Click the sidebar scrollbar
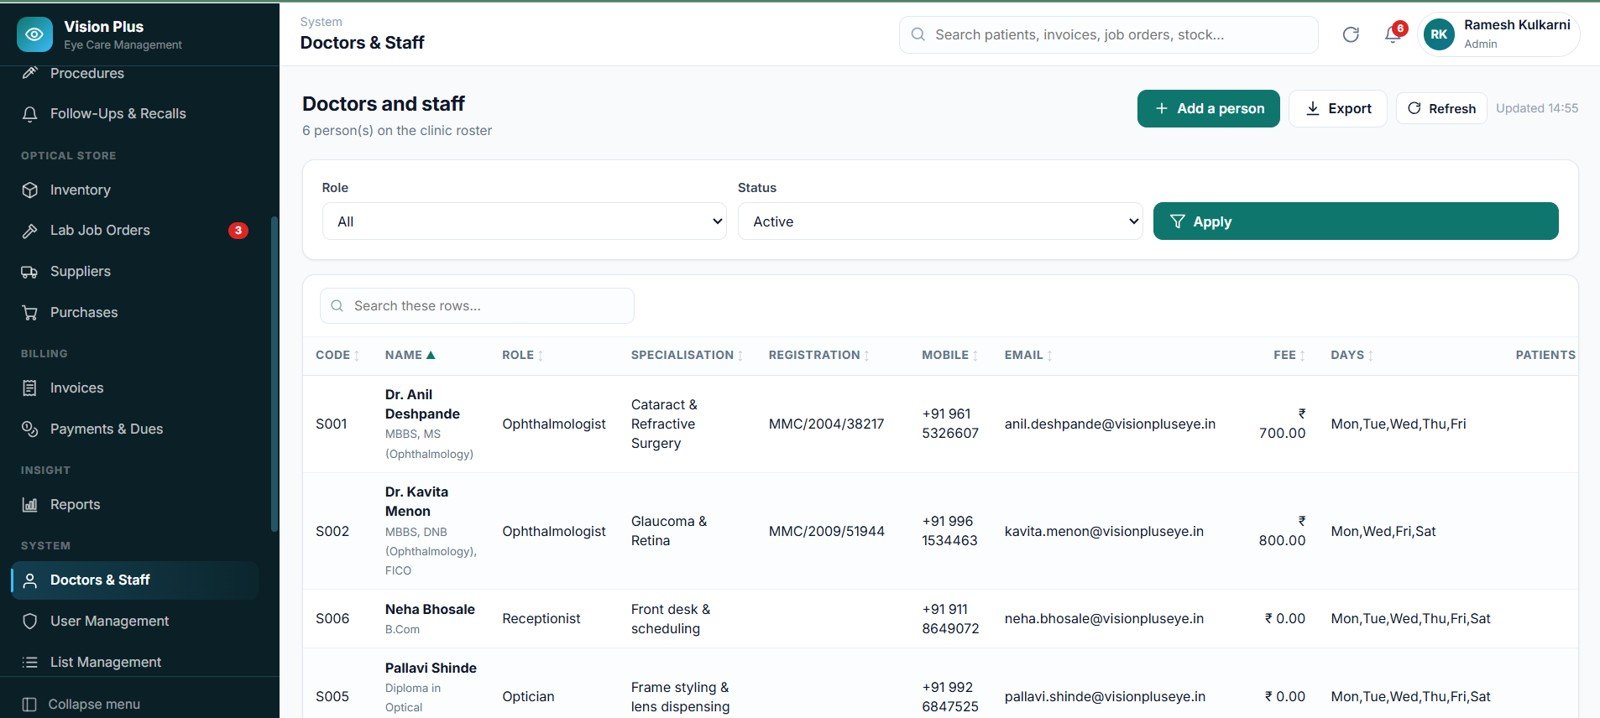Image resolution: width=1600 pixels, height=718 pixels. [x=274, y=373]
